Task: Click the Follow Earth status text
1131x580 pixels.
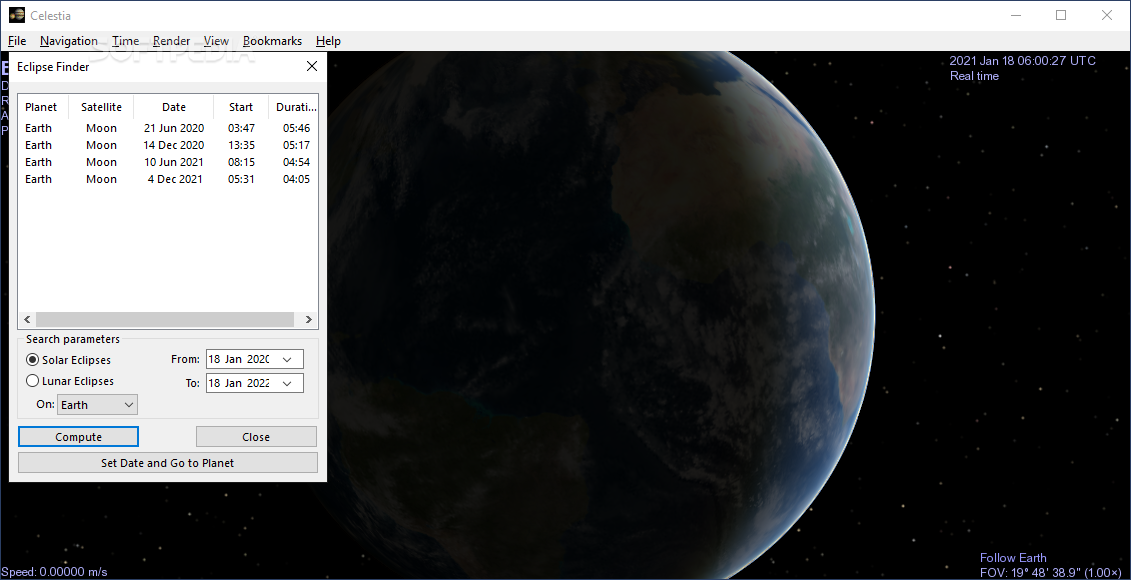Action: tap(1013, 558)
